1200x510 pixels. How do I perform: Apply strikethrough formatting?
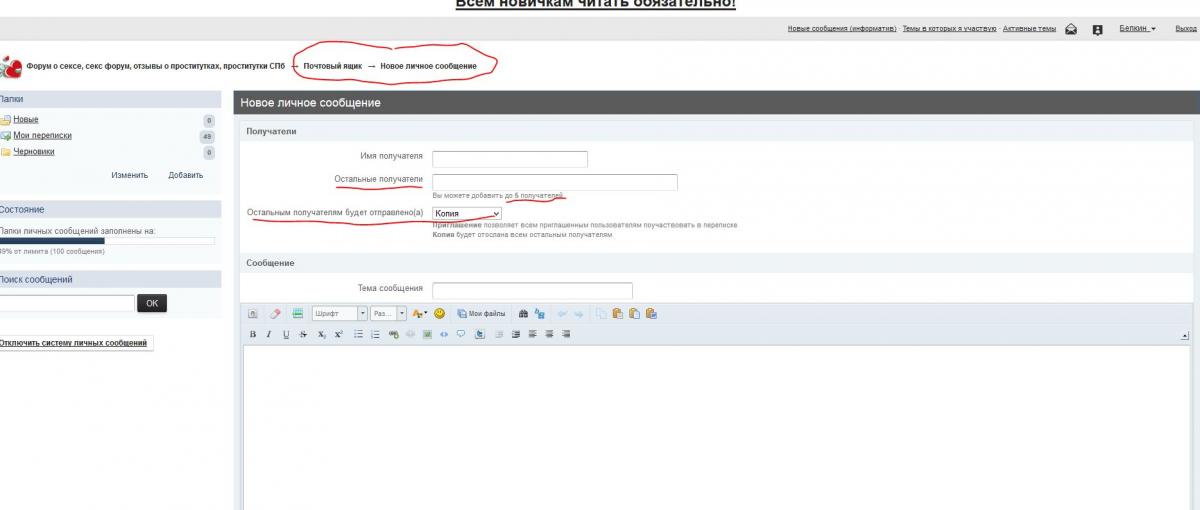(303, 334)
